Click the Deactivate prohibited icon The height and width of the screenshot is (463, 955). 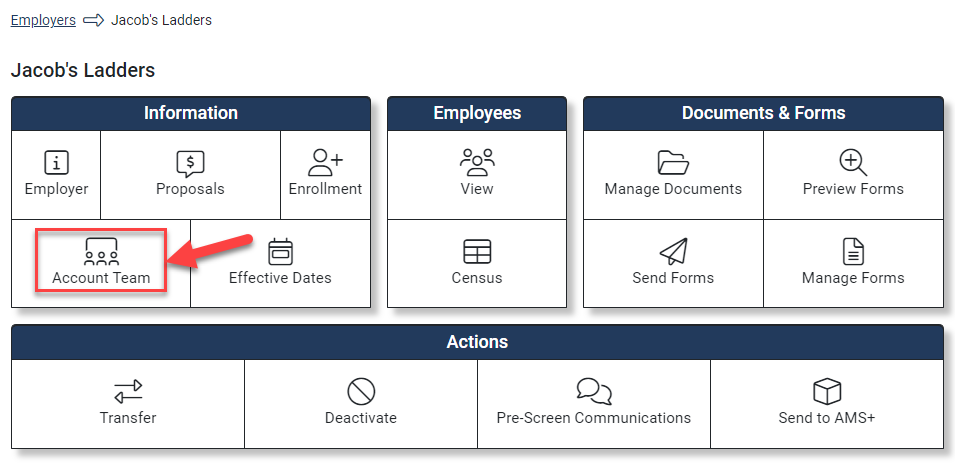(361, 391)
